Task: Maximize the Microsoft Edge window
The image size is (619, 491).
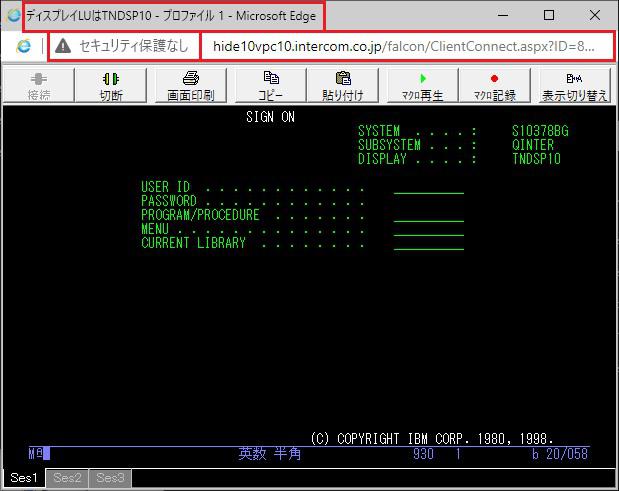Action: click(x=549, y=15)
